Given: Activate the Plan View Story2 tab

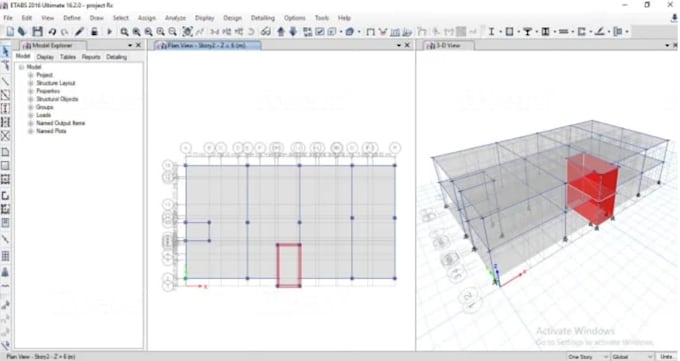Looking at the screenshot, I should point(208,45).
